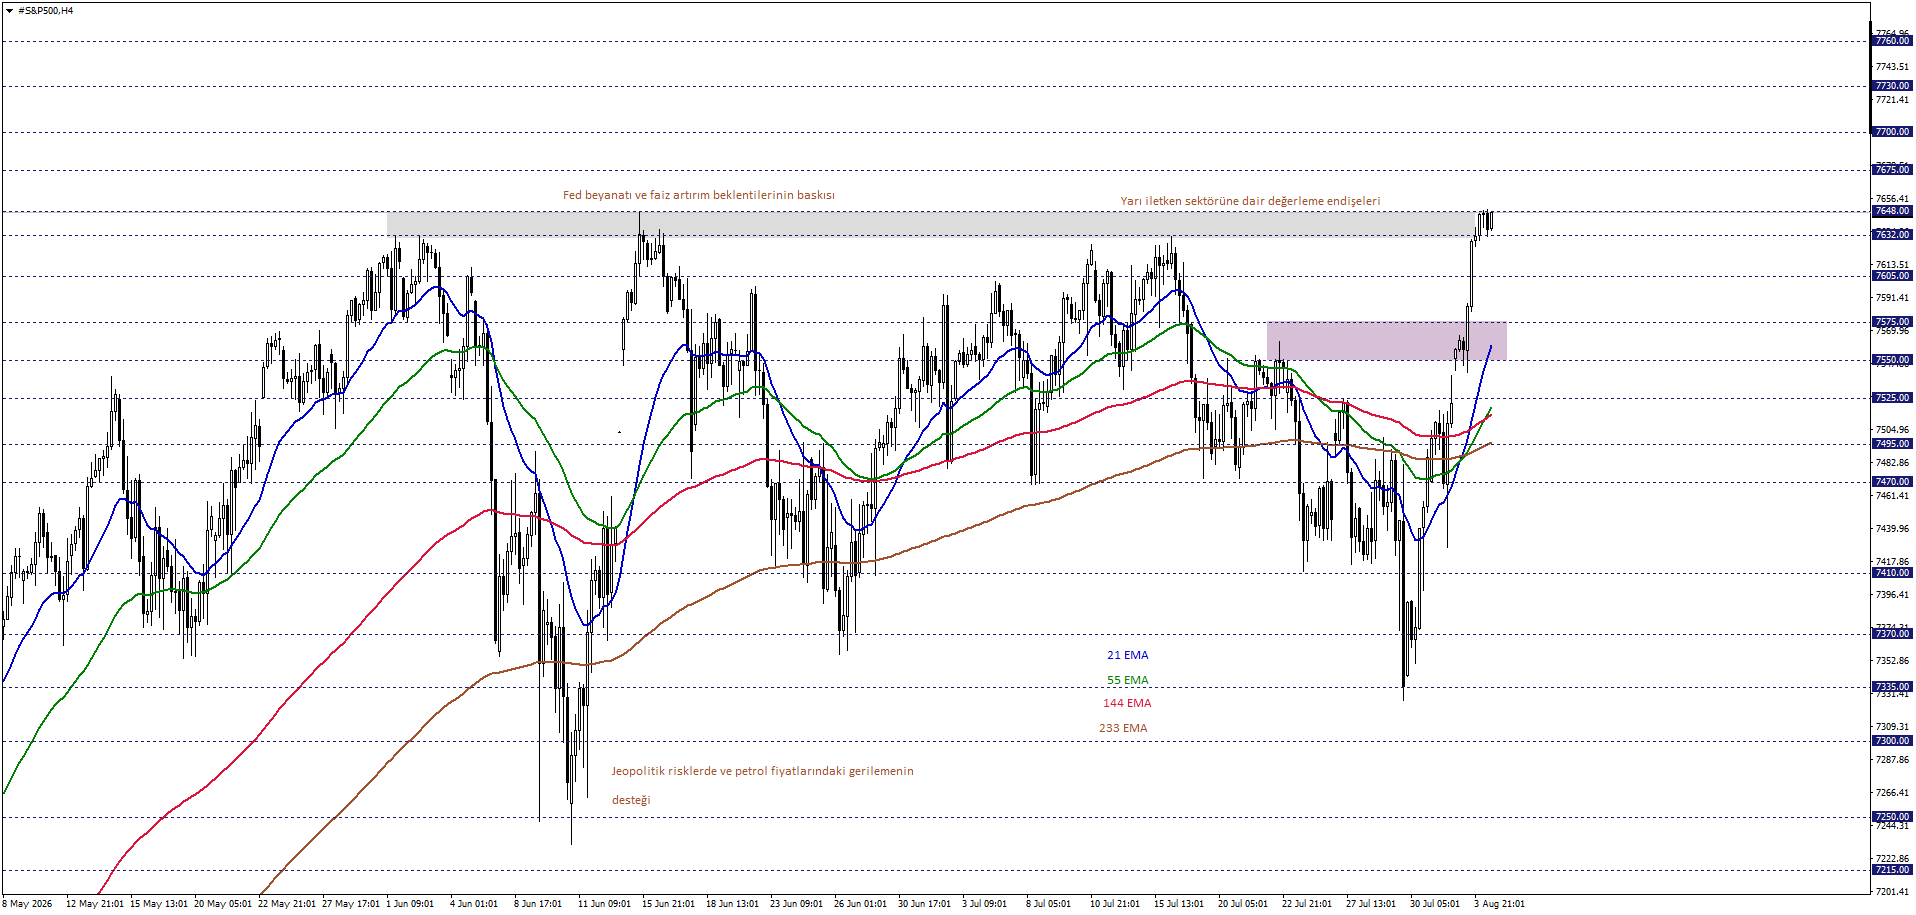Click the '30 Jun 17:01' time label

pyautogui.click(x=924, y=904)
